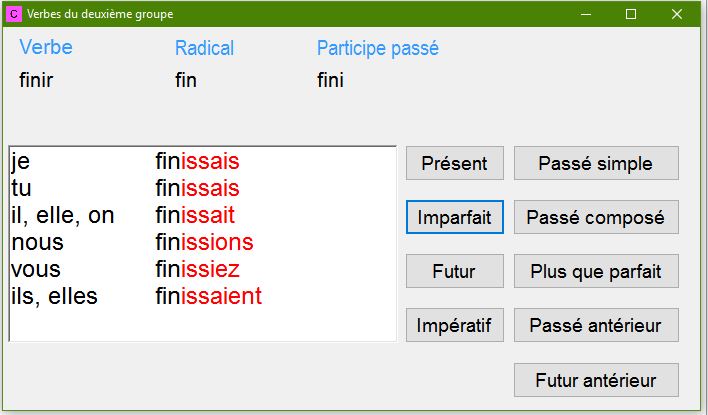
Task: Display the Futur conjugation
Action: (455, 271)
